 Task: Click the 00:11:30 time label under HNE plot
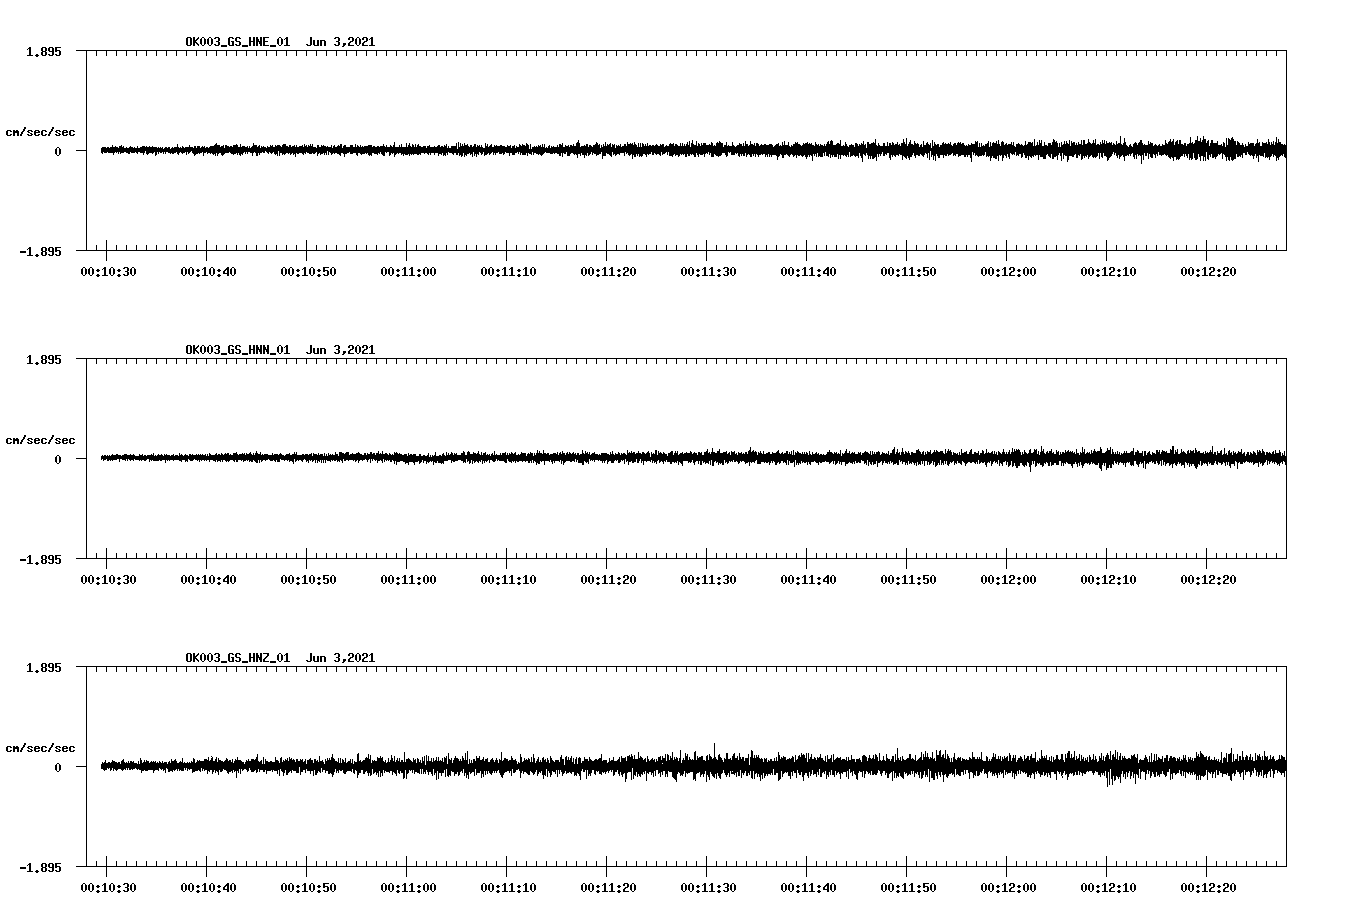coord(708,272)
